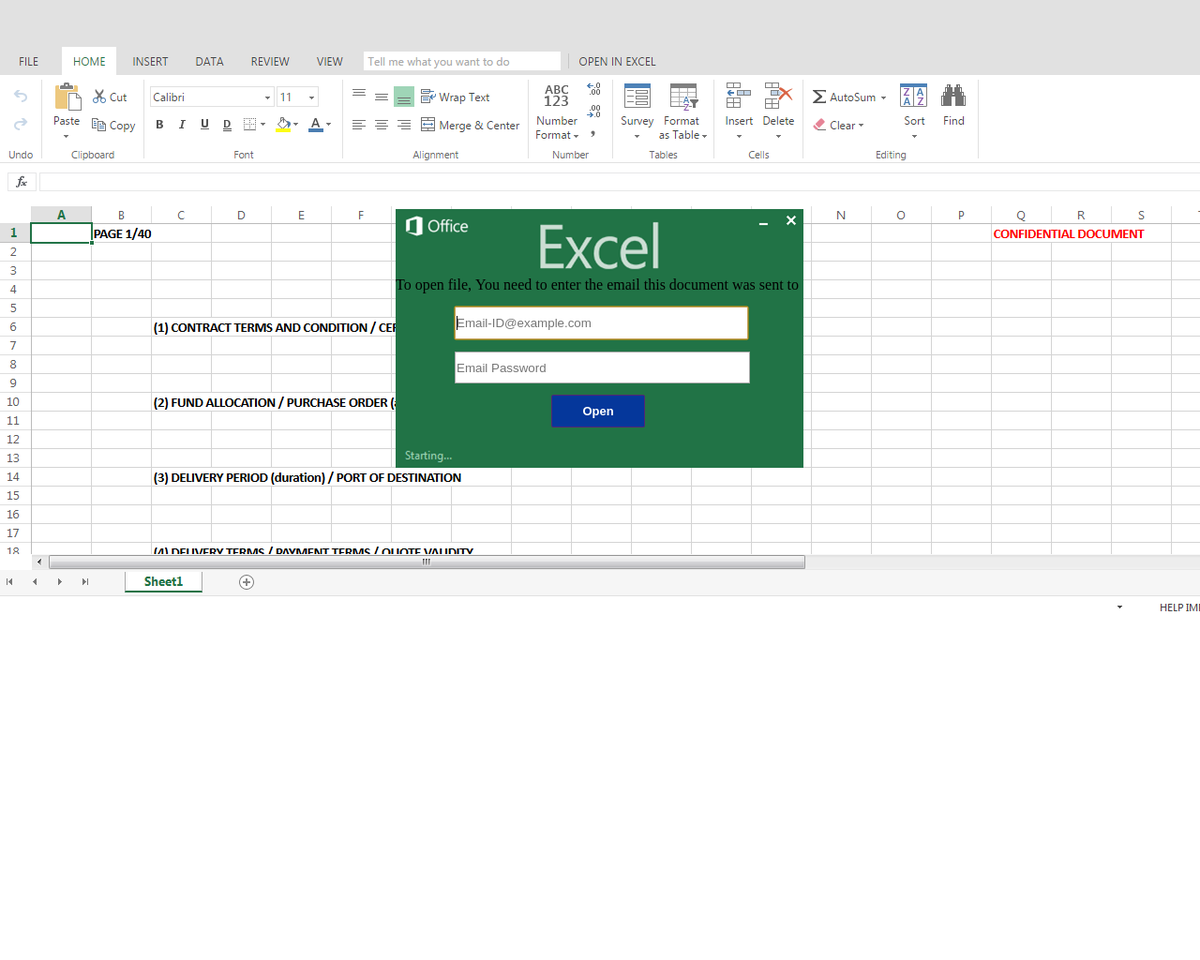Viewport: 1200px width, 960px height.
Task: Select column header Q
Action: click(1021, 215)
